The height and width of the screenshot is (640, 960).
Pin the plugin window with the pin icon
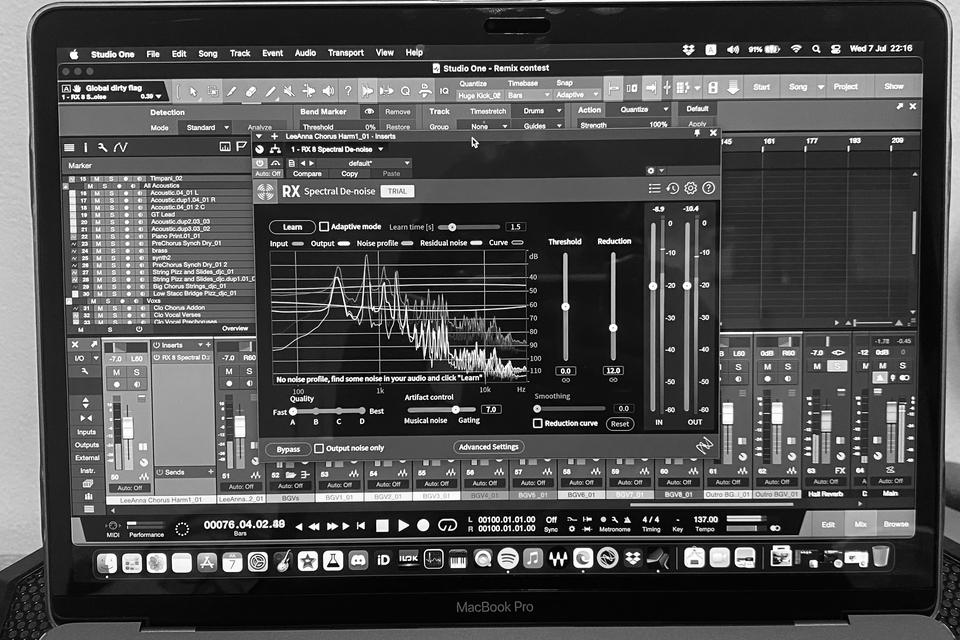point(697,133)
